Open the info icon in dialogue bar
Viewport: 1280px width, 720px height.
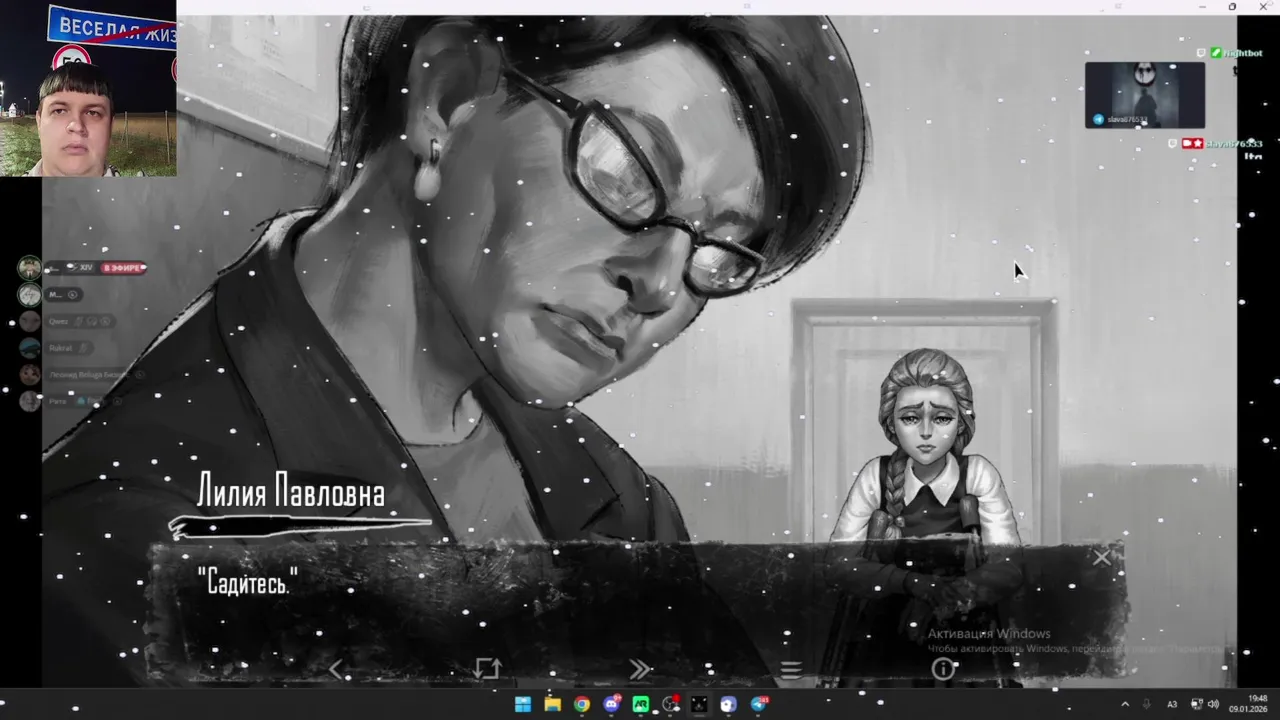943,670
